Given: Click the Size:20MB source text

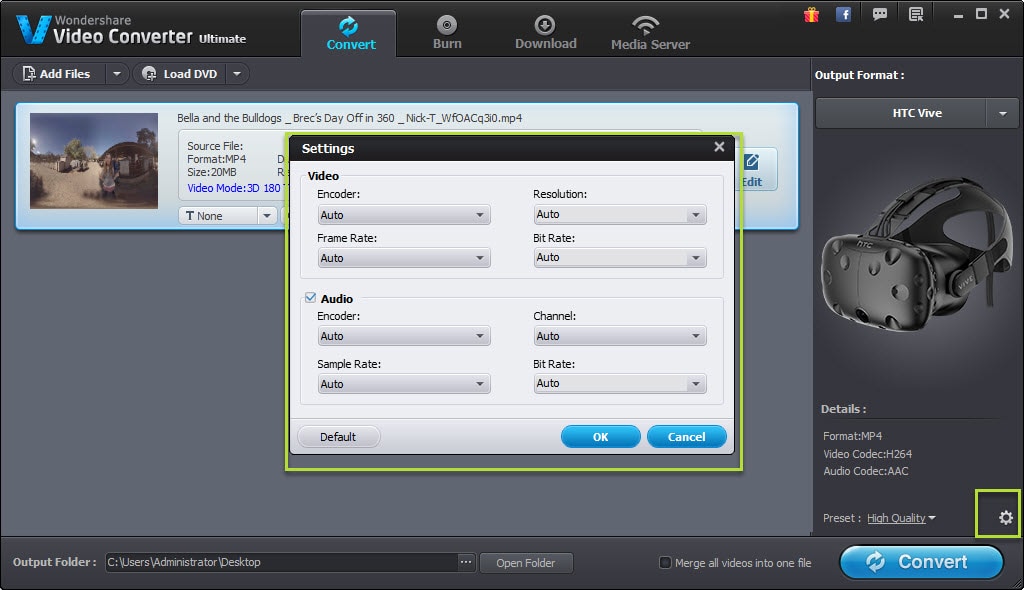Looking at the screenshot, I should (212, 172).
